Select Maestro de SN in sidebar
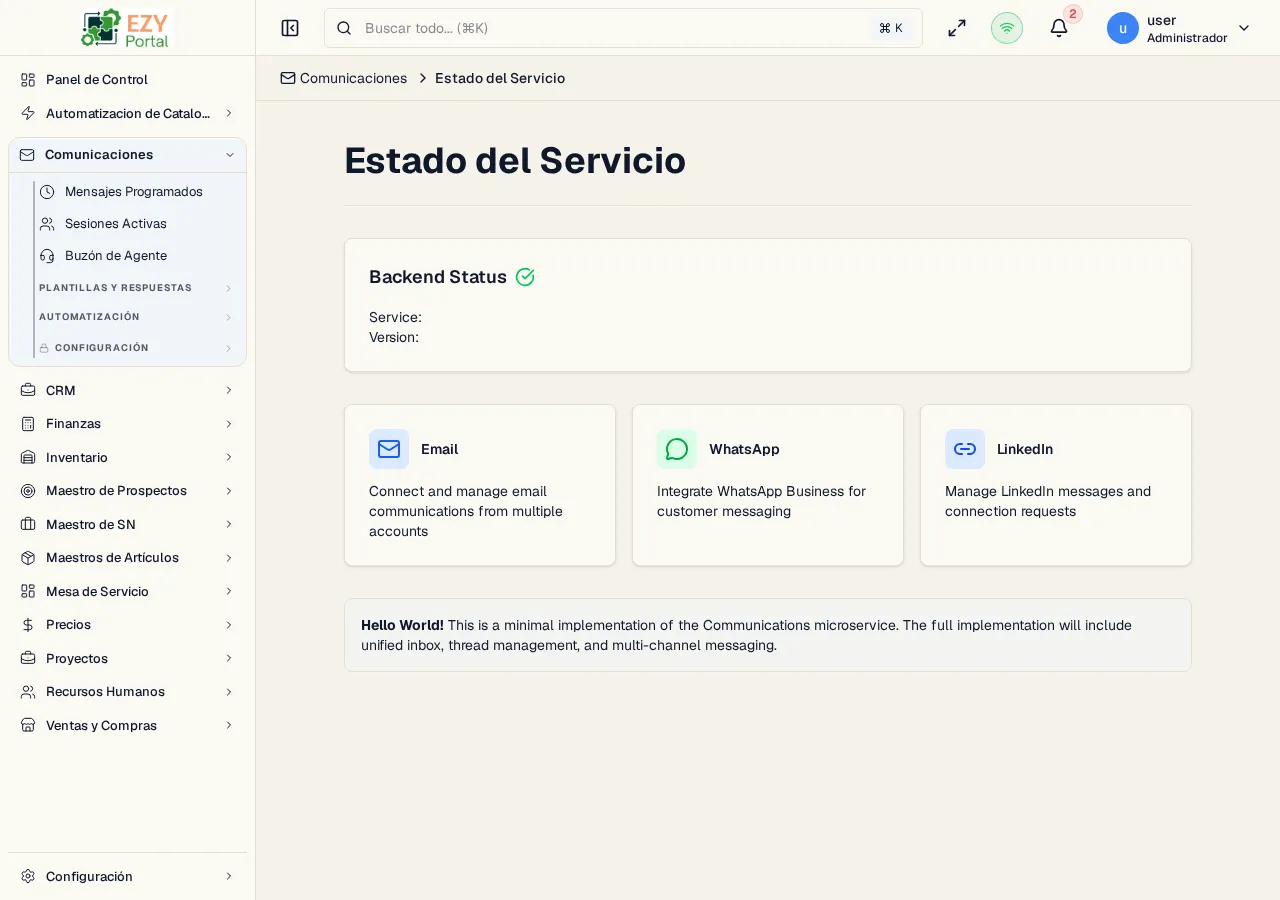The height and width of the screenshot is (900, 1280). (x=127, y=524)
